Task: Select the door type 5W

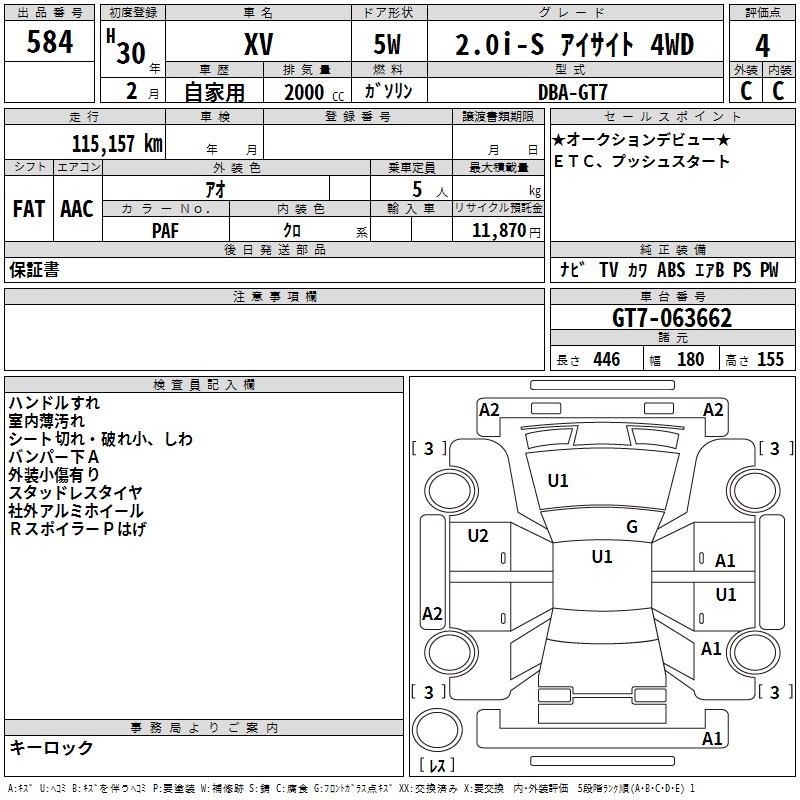Action: point(387,44)
